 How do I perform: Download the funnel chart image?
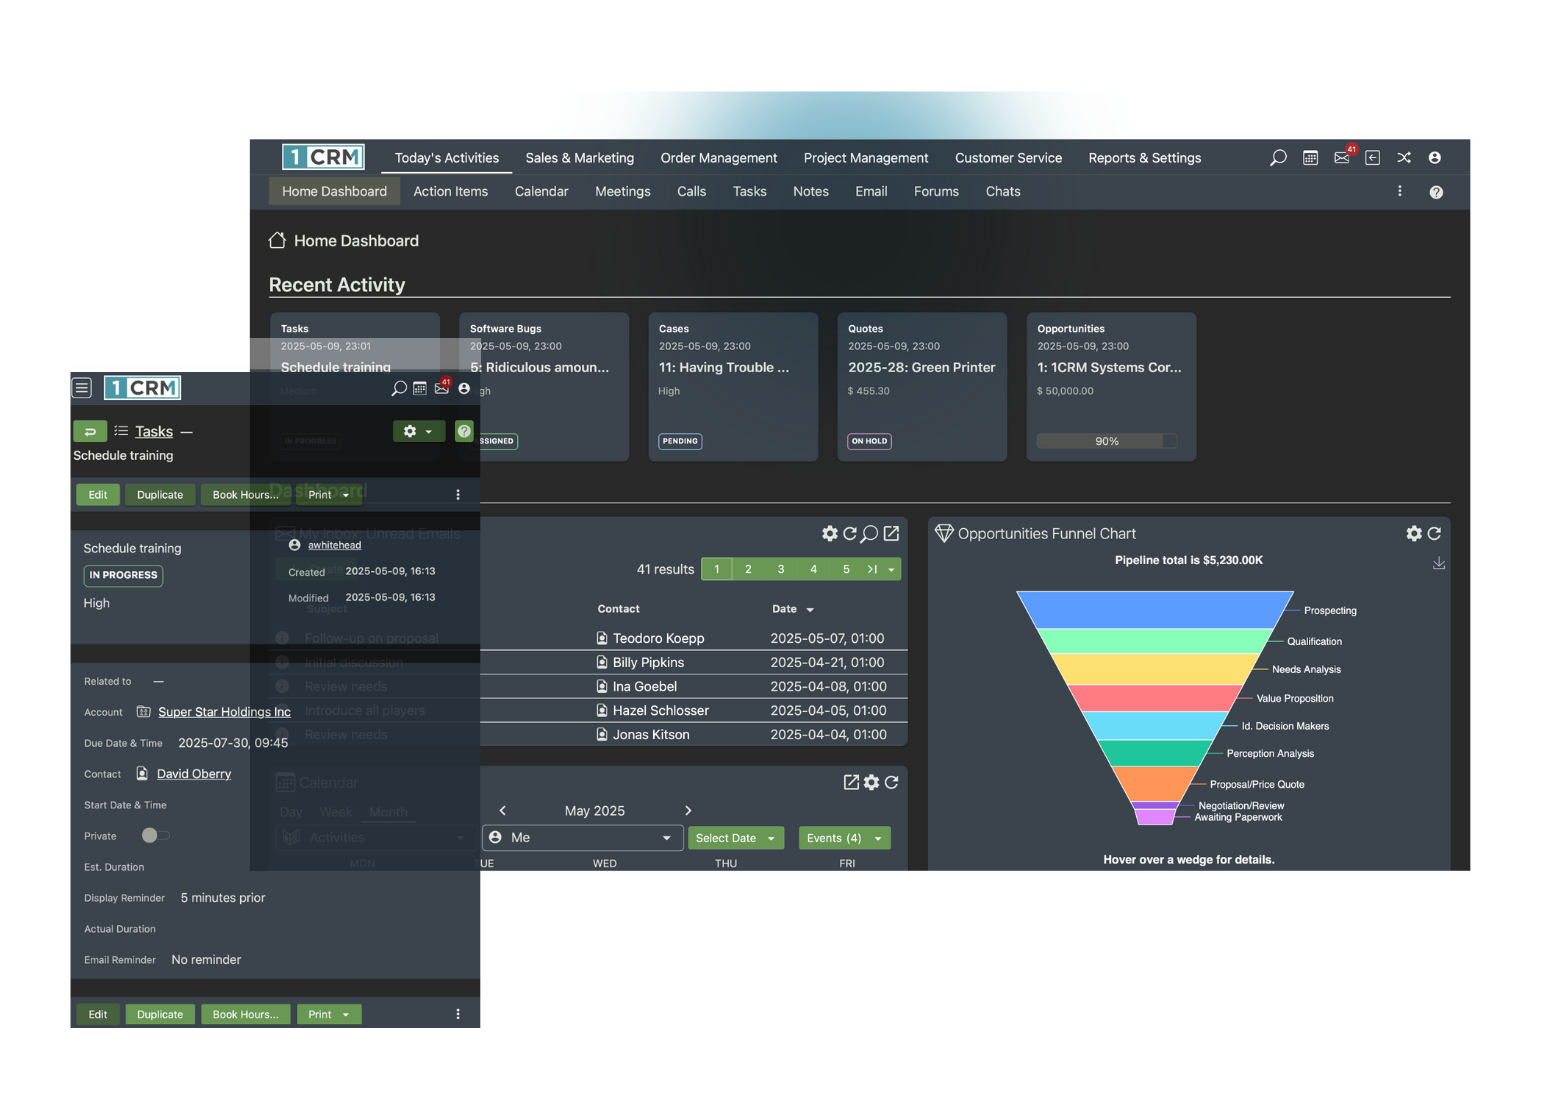click(1439, 562)
